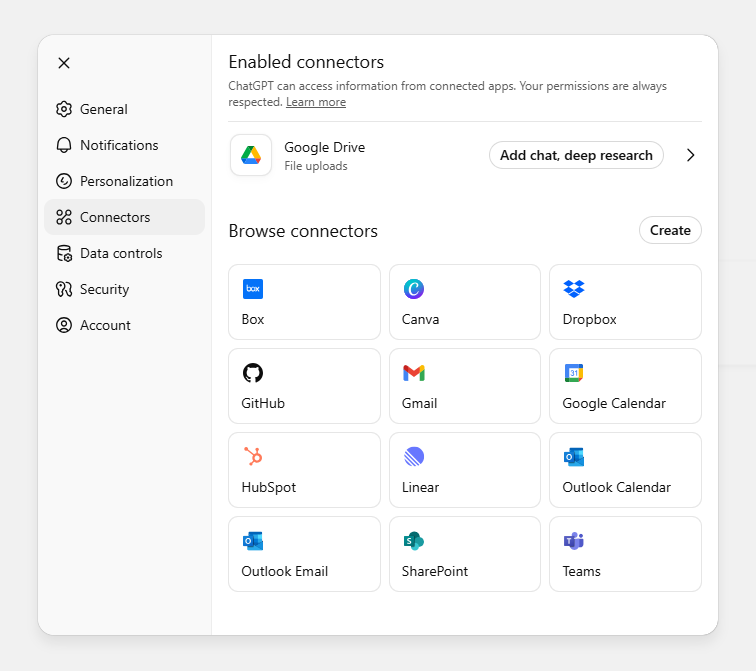Screen dimensions: 756x671
Task: Click the Linear logo icon
Action: pos(414,456)
